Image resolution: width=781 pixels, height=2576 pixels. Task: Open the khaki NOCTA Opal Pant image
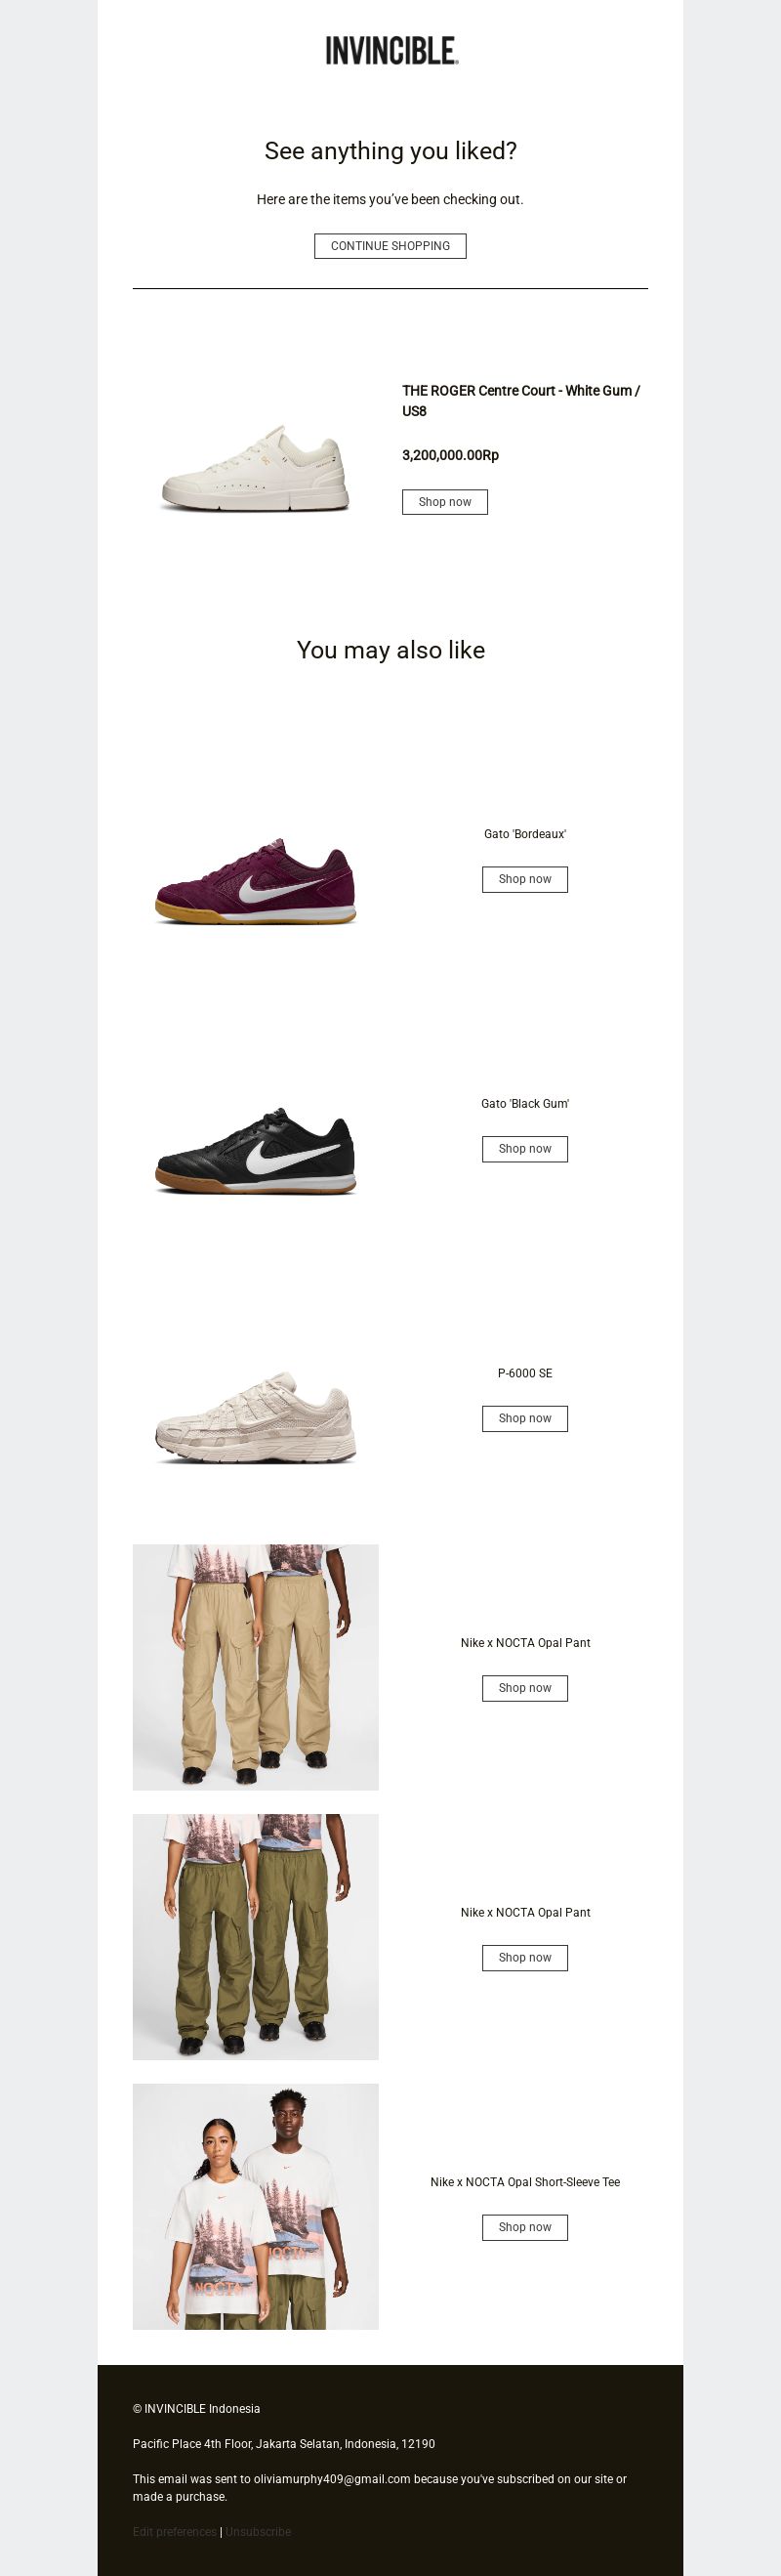pos(256,1667)
